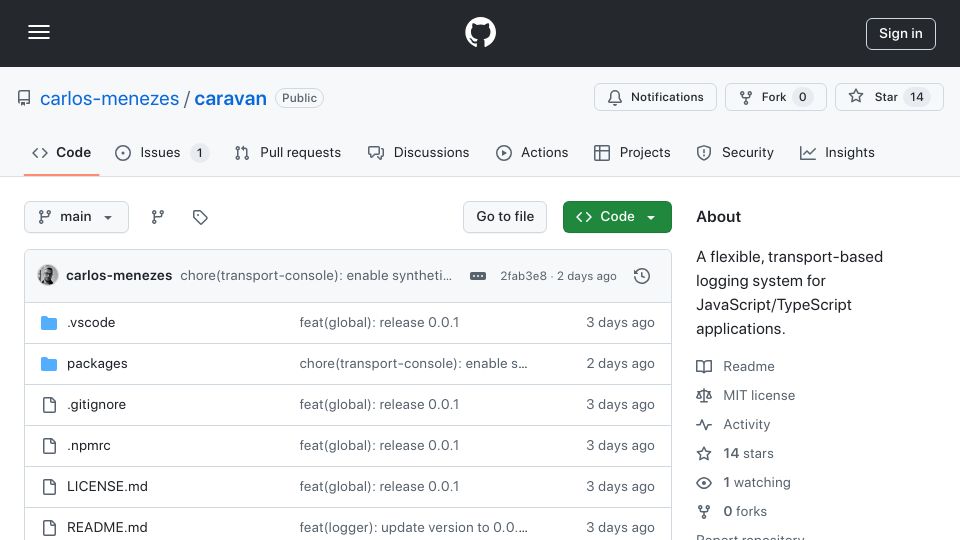960x540 pixels.
Task: View tags via the tag icon
Action: [200, 217]
